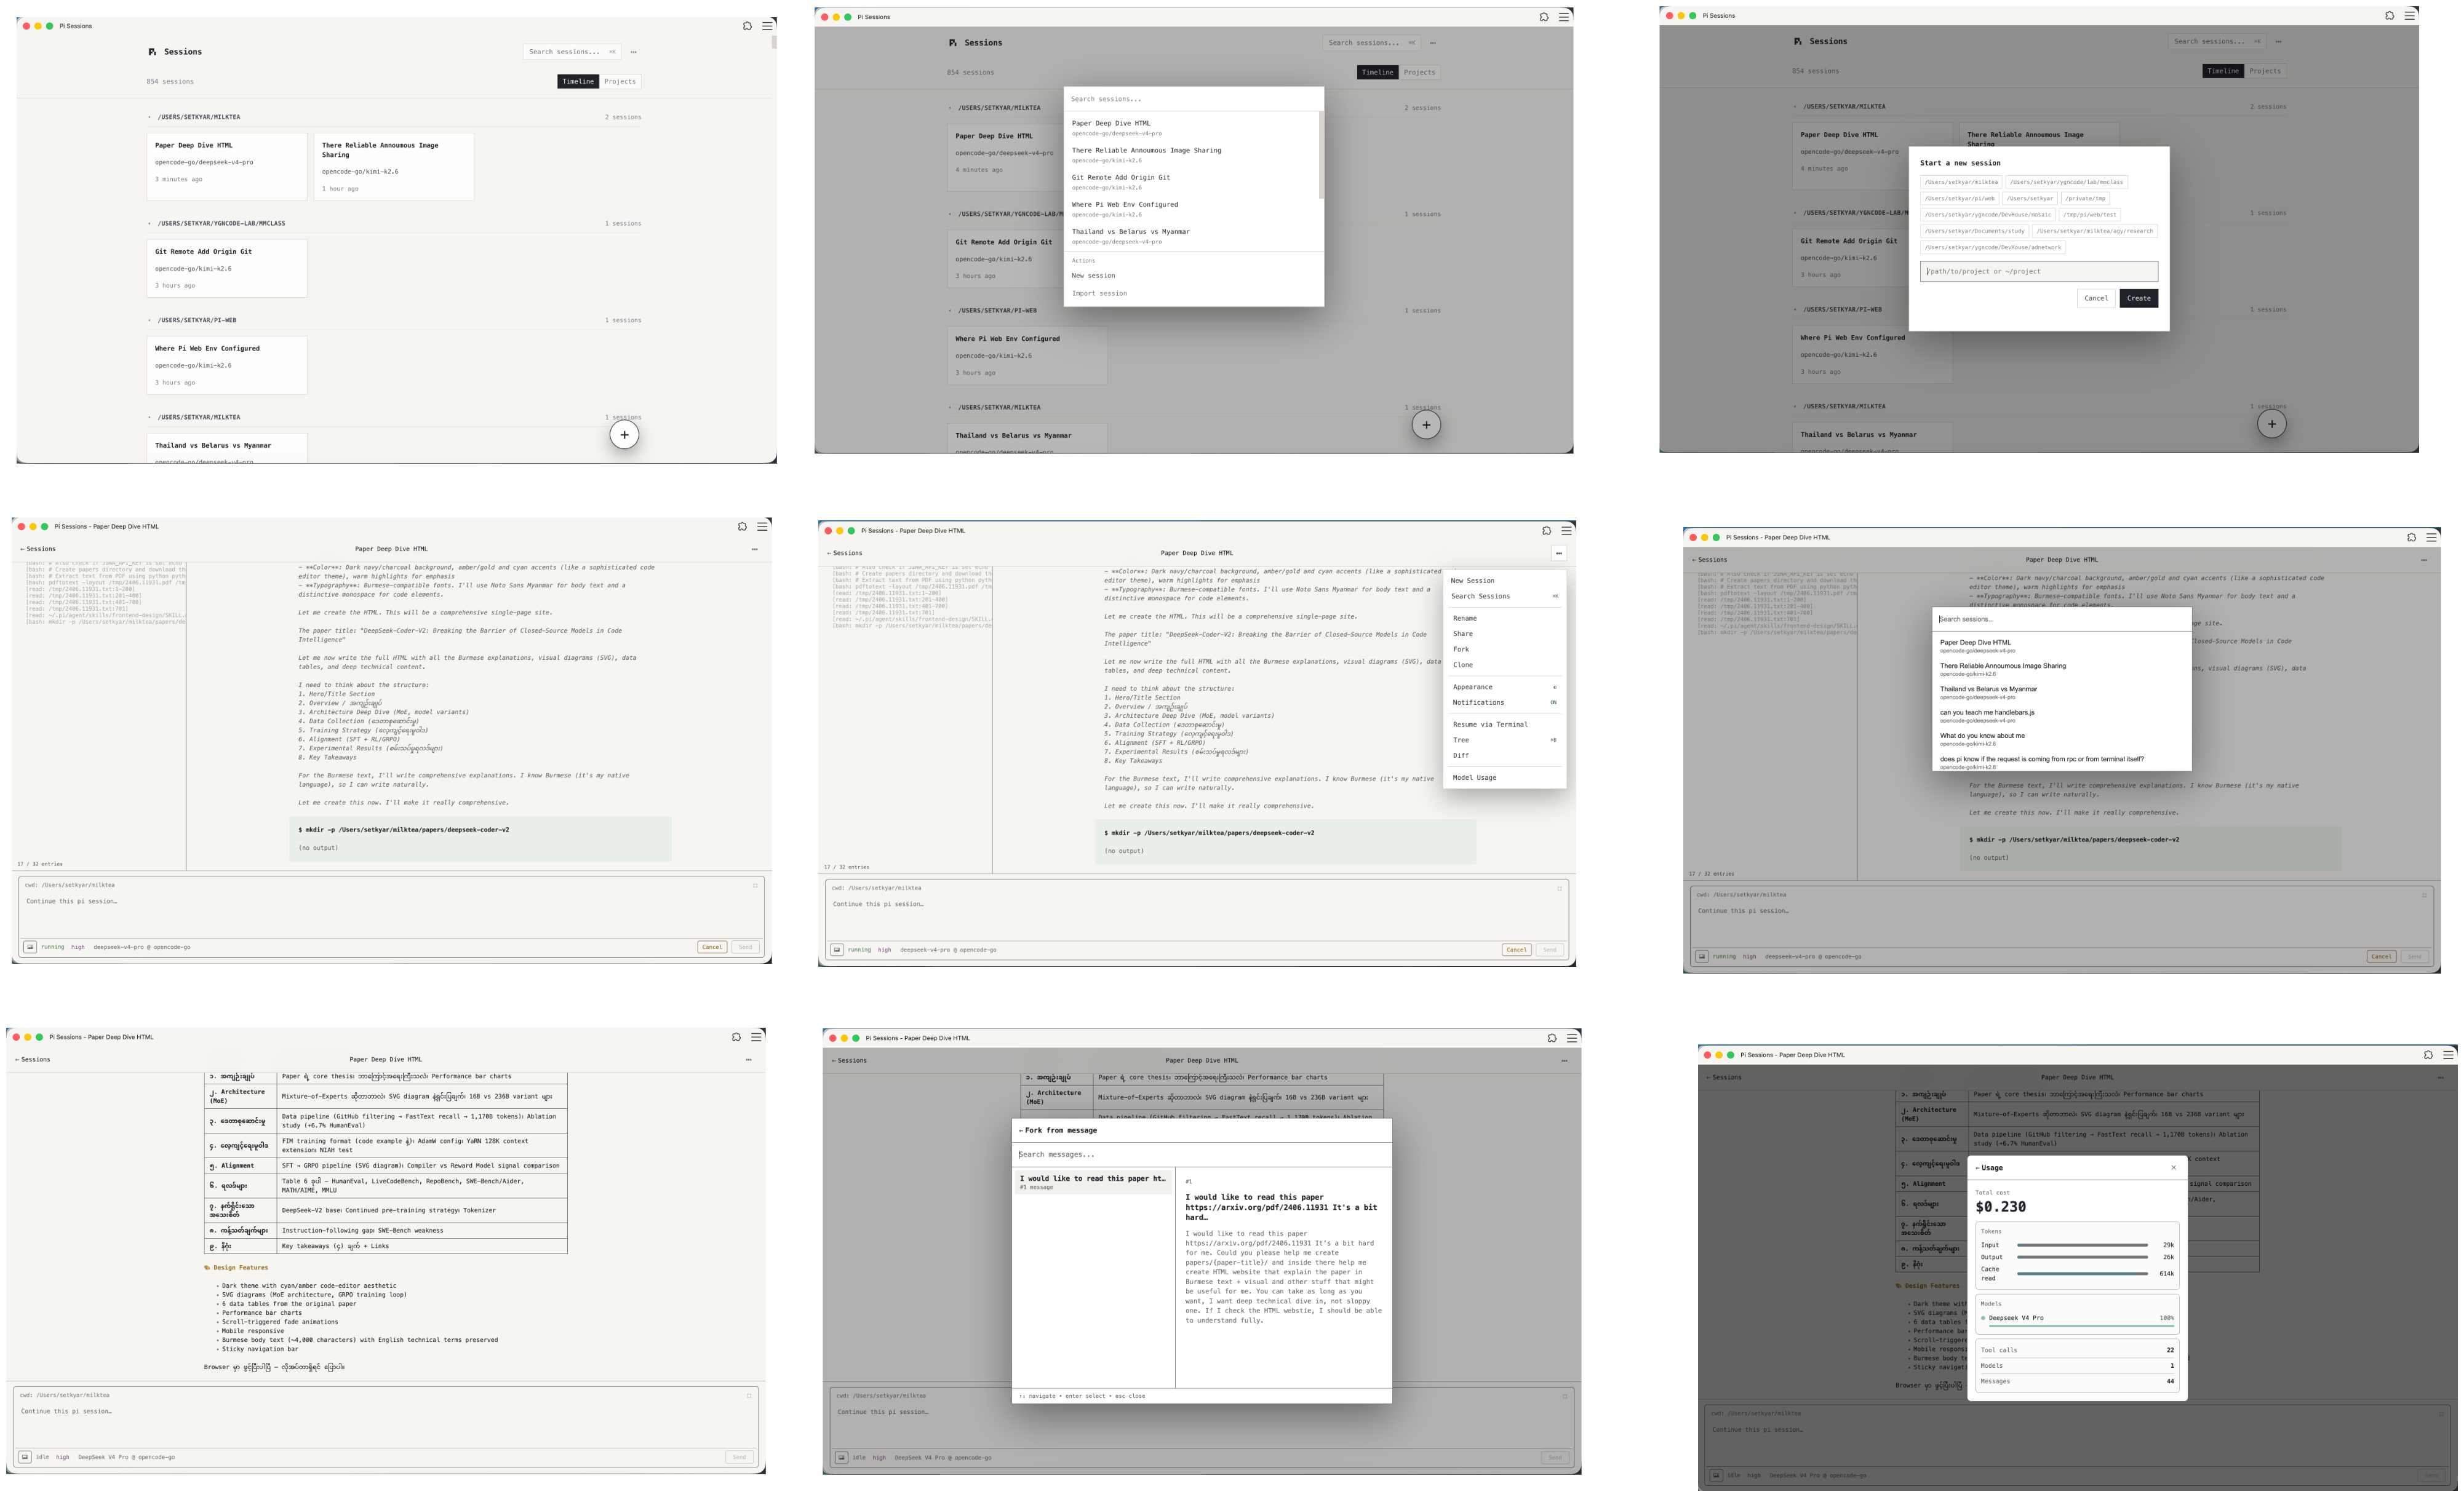Image resolution: width=2464 pixels, height=1497 pixels.
Task: Click the back arrow beside Fork from message
Action: point(1021,1131)
